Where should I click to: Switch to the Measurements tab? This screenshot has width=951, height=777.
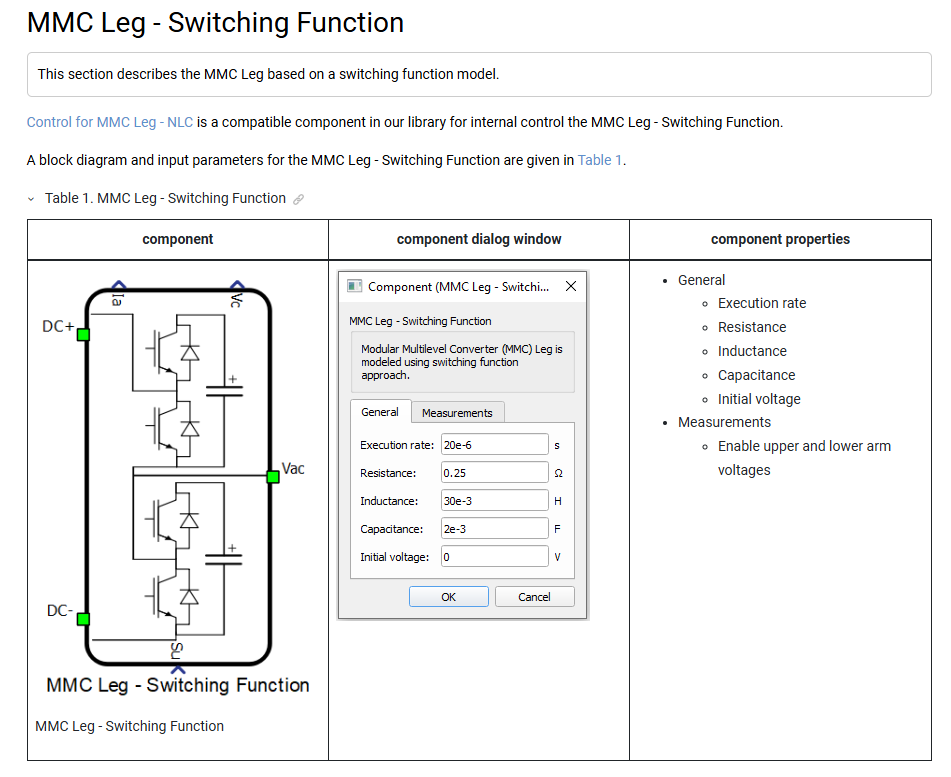[x=457, y=413]
